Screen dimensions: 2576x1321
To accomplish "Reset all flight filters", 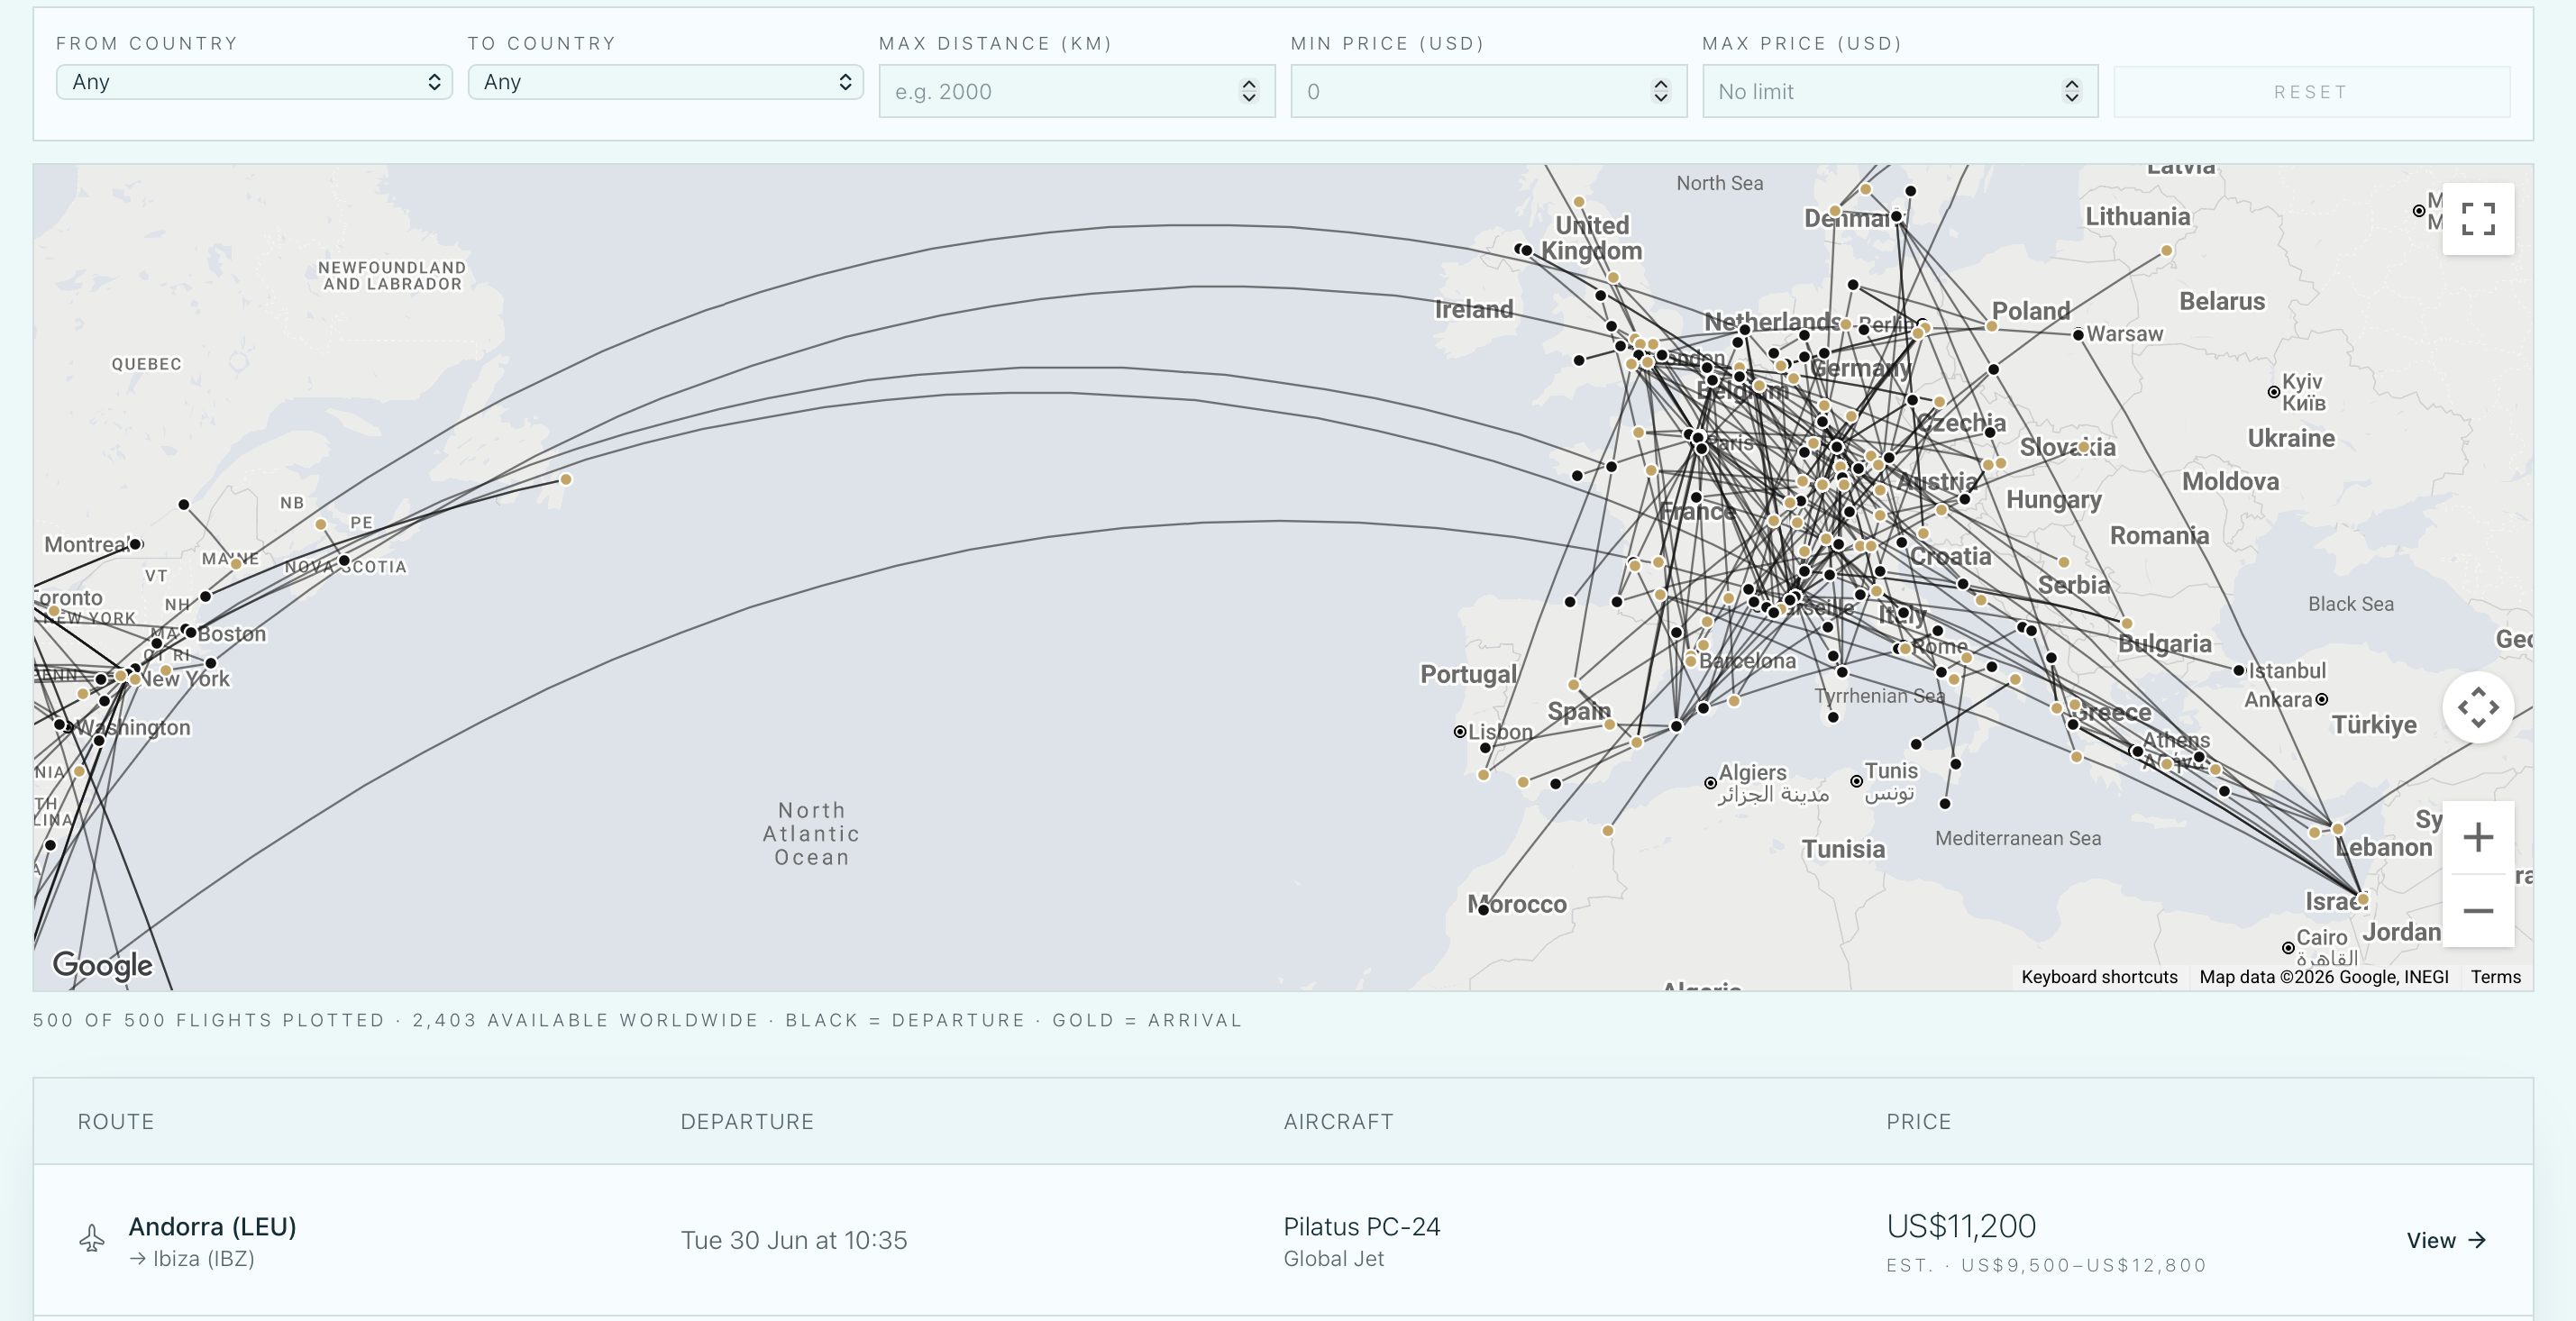I will pos(2311,92).
